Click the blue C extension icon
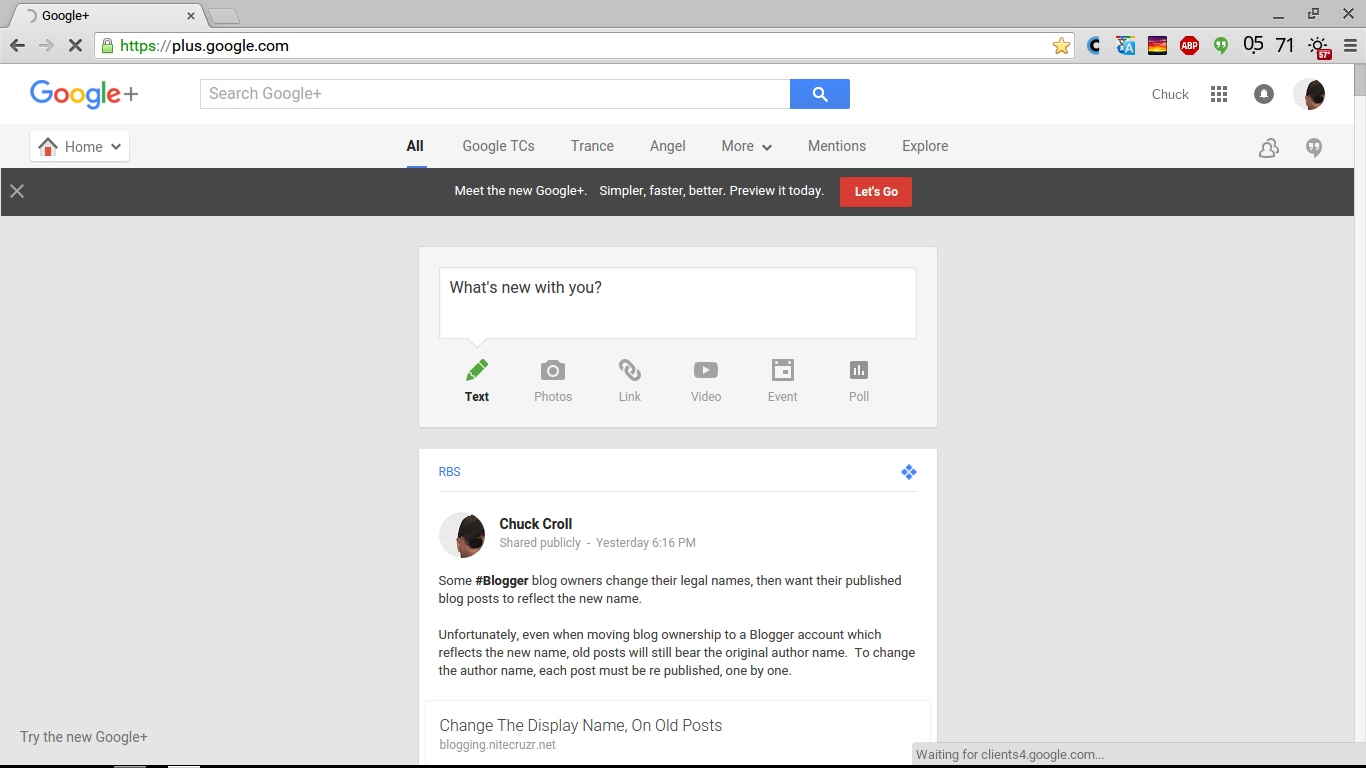Screen dimensions: 1366x768 (x=1094, y=45)
